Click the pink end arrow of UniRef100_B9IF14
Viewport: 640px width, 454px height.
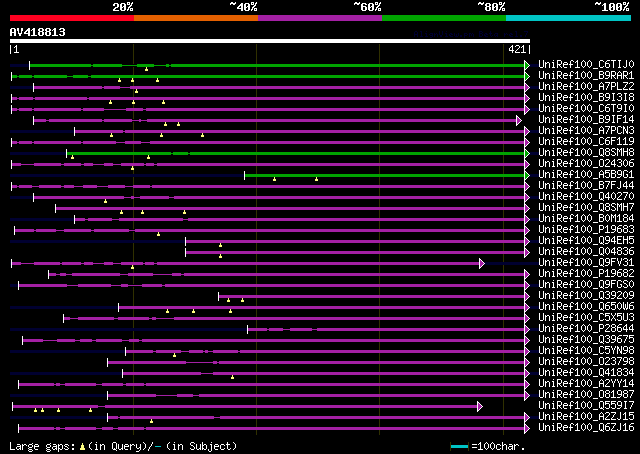pyautogui.click(x=519, y=120)
